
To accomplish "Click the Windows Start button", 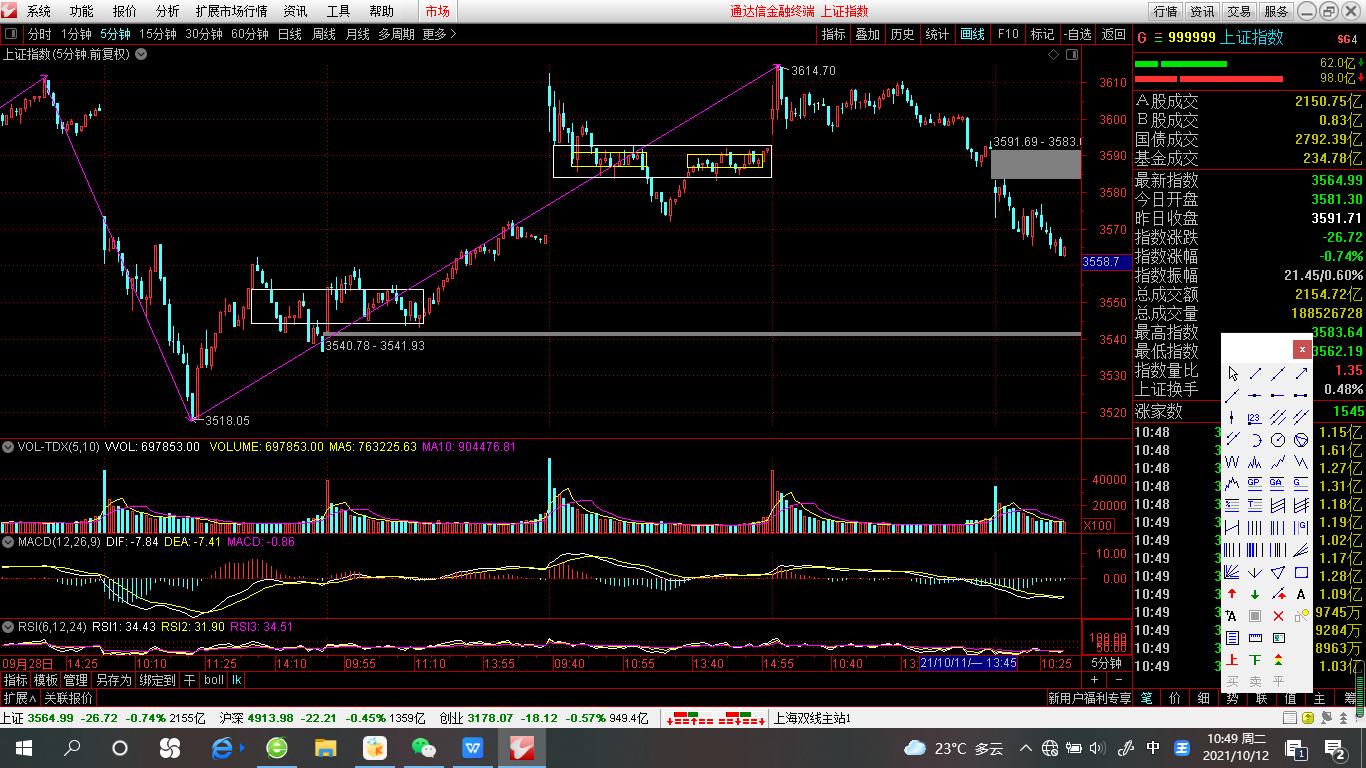I will pyautogui.click(x=24, y=748).
